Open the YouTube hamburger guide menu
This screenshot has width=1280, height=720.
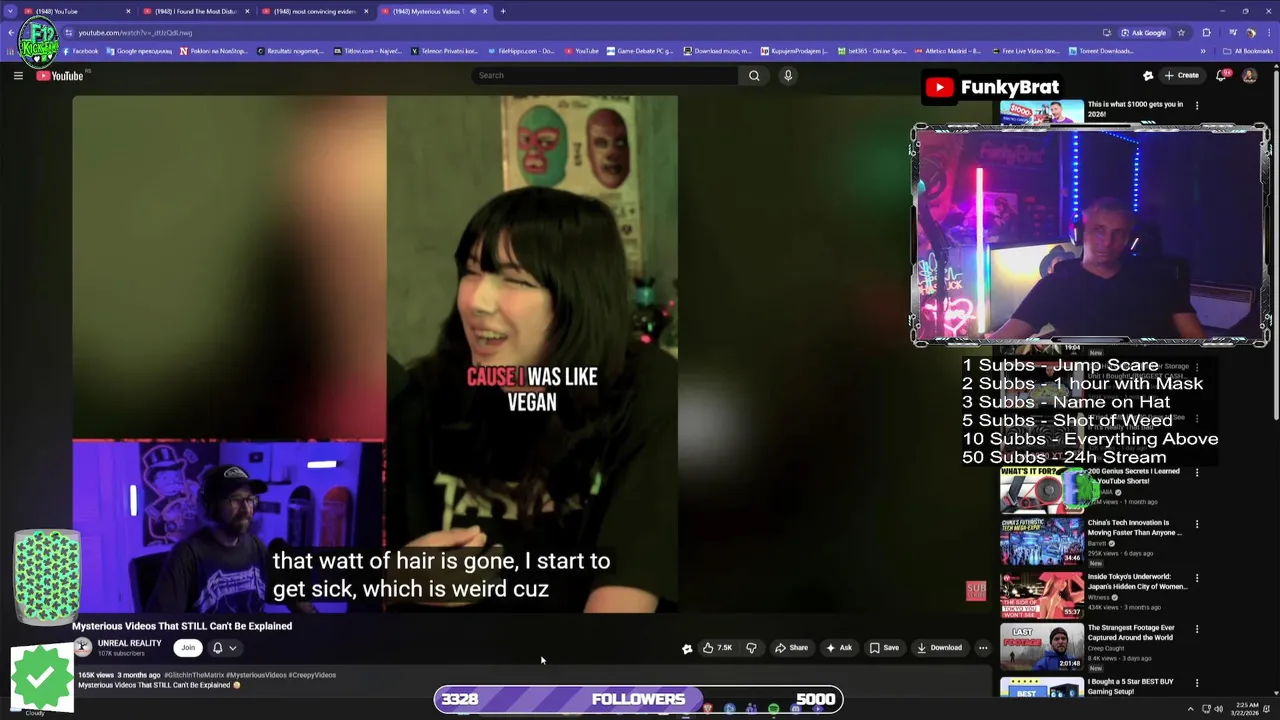(18, 75)
